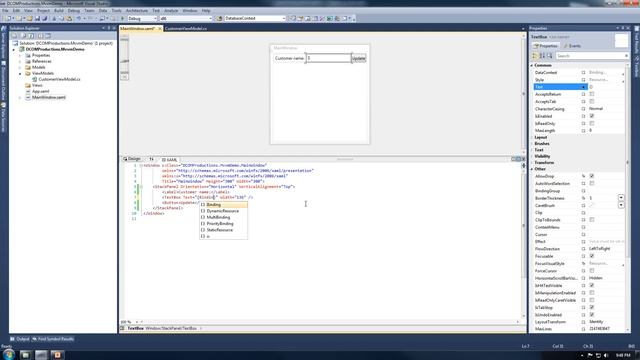
Task: Select App.xaml in Solution Explorer
Action: tap(40, 91)
